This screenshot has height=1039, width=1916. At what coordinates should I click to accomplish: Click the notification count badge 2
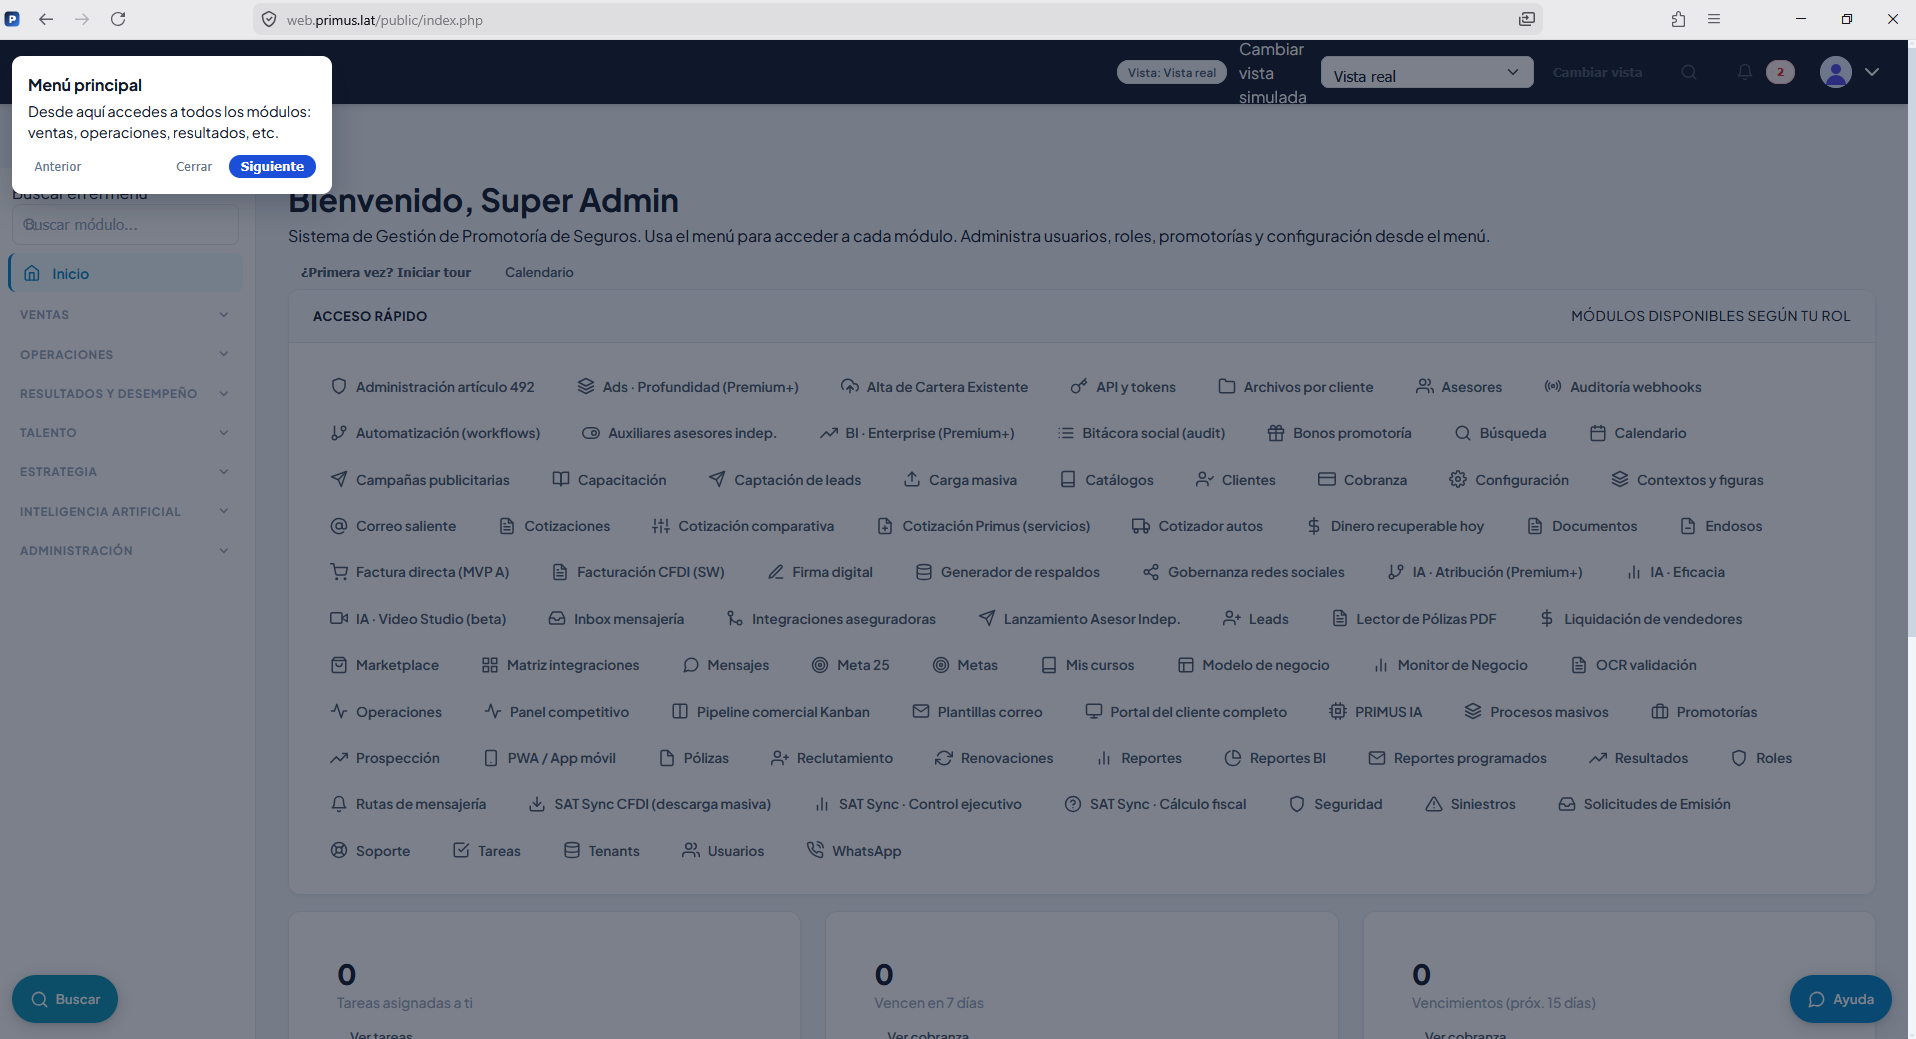1780,72
